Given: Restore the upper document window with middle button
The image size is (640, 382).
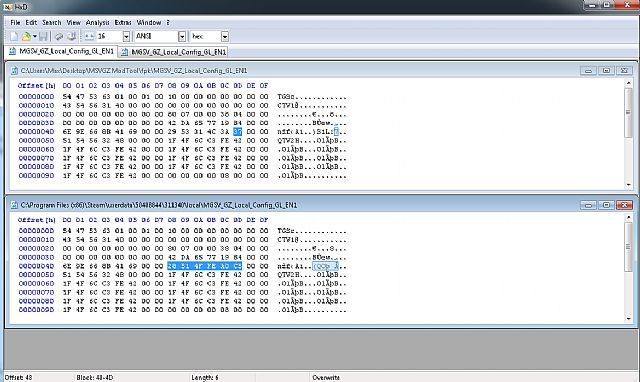Looking at the screenshot, I should click(x=606, y=71).
